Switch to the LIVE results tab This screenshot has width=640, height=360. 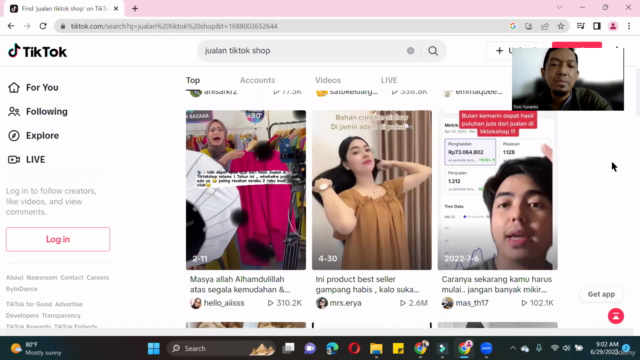(x=389, y=80)
